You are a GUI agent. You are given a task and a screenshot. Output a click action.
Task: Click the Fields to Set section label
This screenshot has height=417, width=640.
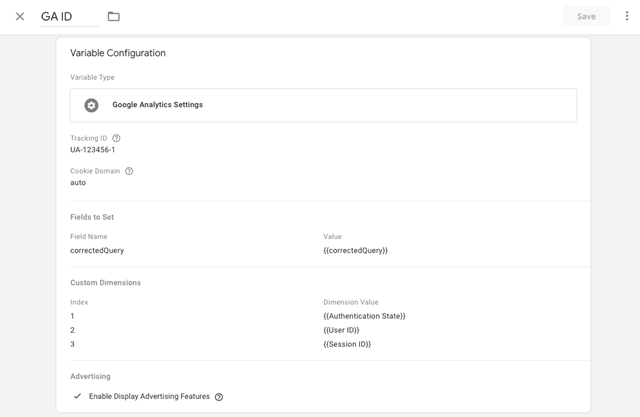92,217
